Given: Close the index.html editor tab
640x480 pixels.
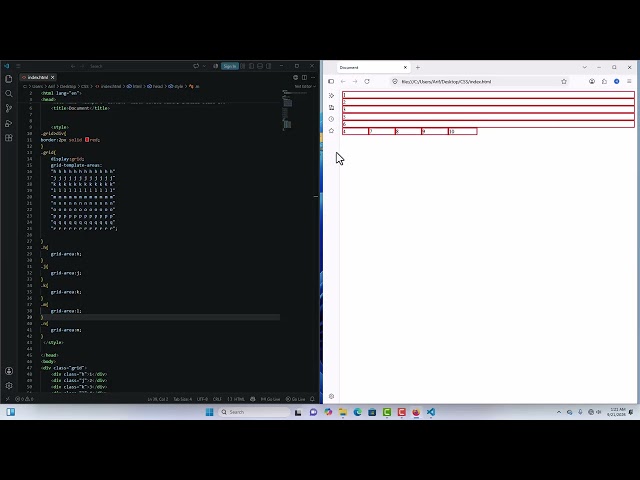Looking at the screenshot, I should click(x=53, y=77).
